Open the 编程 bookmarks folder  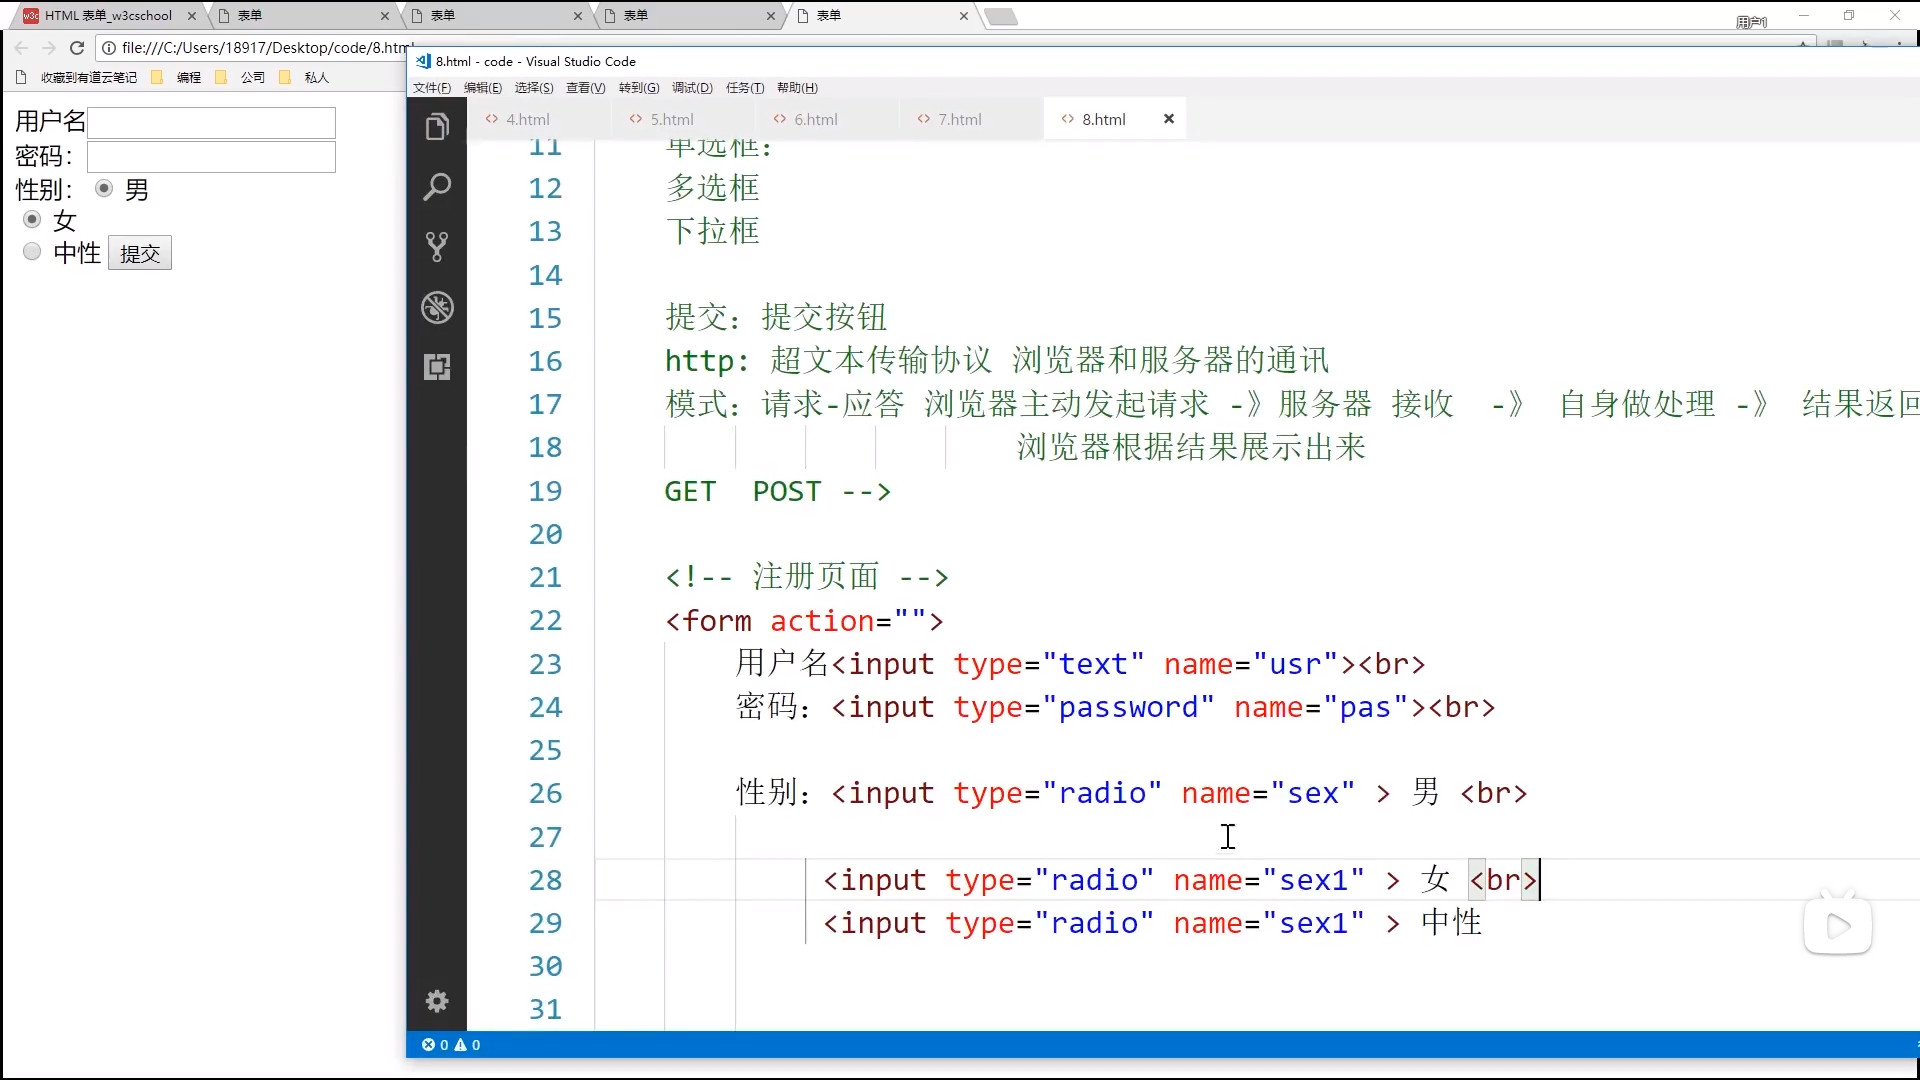[177, 77]
